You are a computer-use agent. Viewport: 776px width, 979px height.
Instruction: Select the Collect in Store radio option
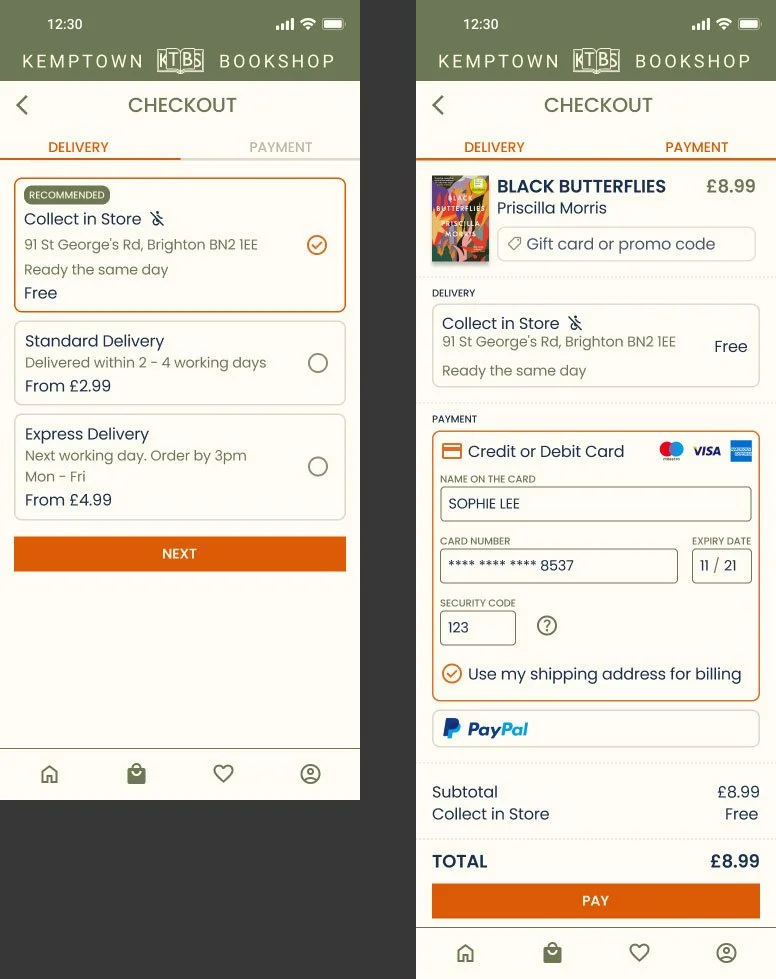click(x=317, y=245)
